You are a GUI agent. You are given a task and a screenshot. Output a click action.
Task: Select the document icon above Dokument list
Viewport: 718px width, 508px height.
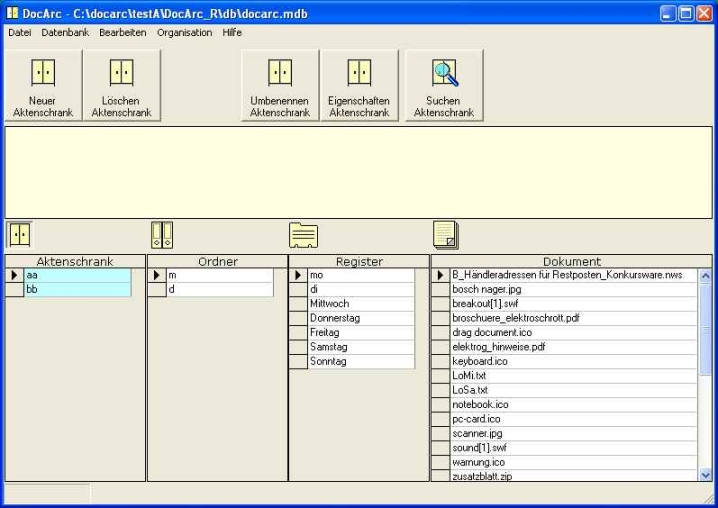446,235
